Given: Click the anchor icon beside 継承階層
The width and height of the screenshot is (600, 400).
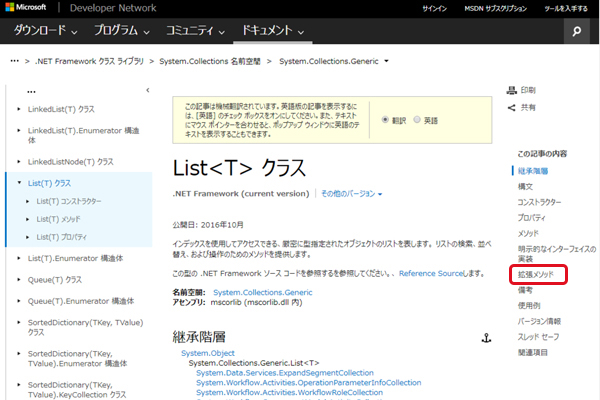Looking at the screenshot, I should click(x=486, y=338).
